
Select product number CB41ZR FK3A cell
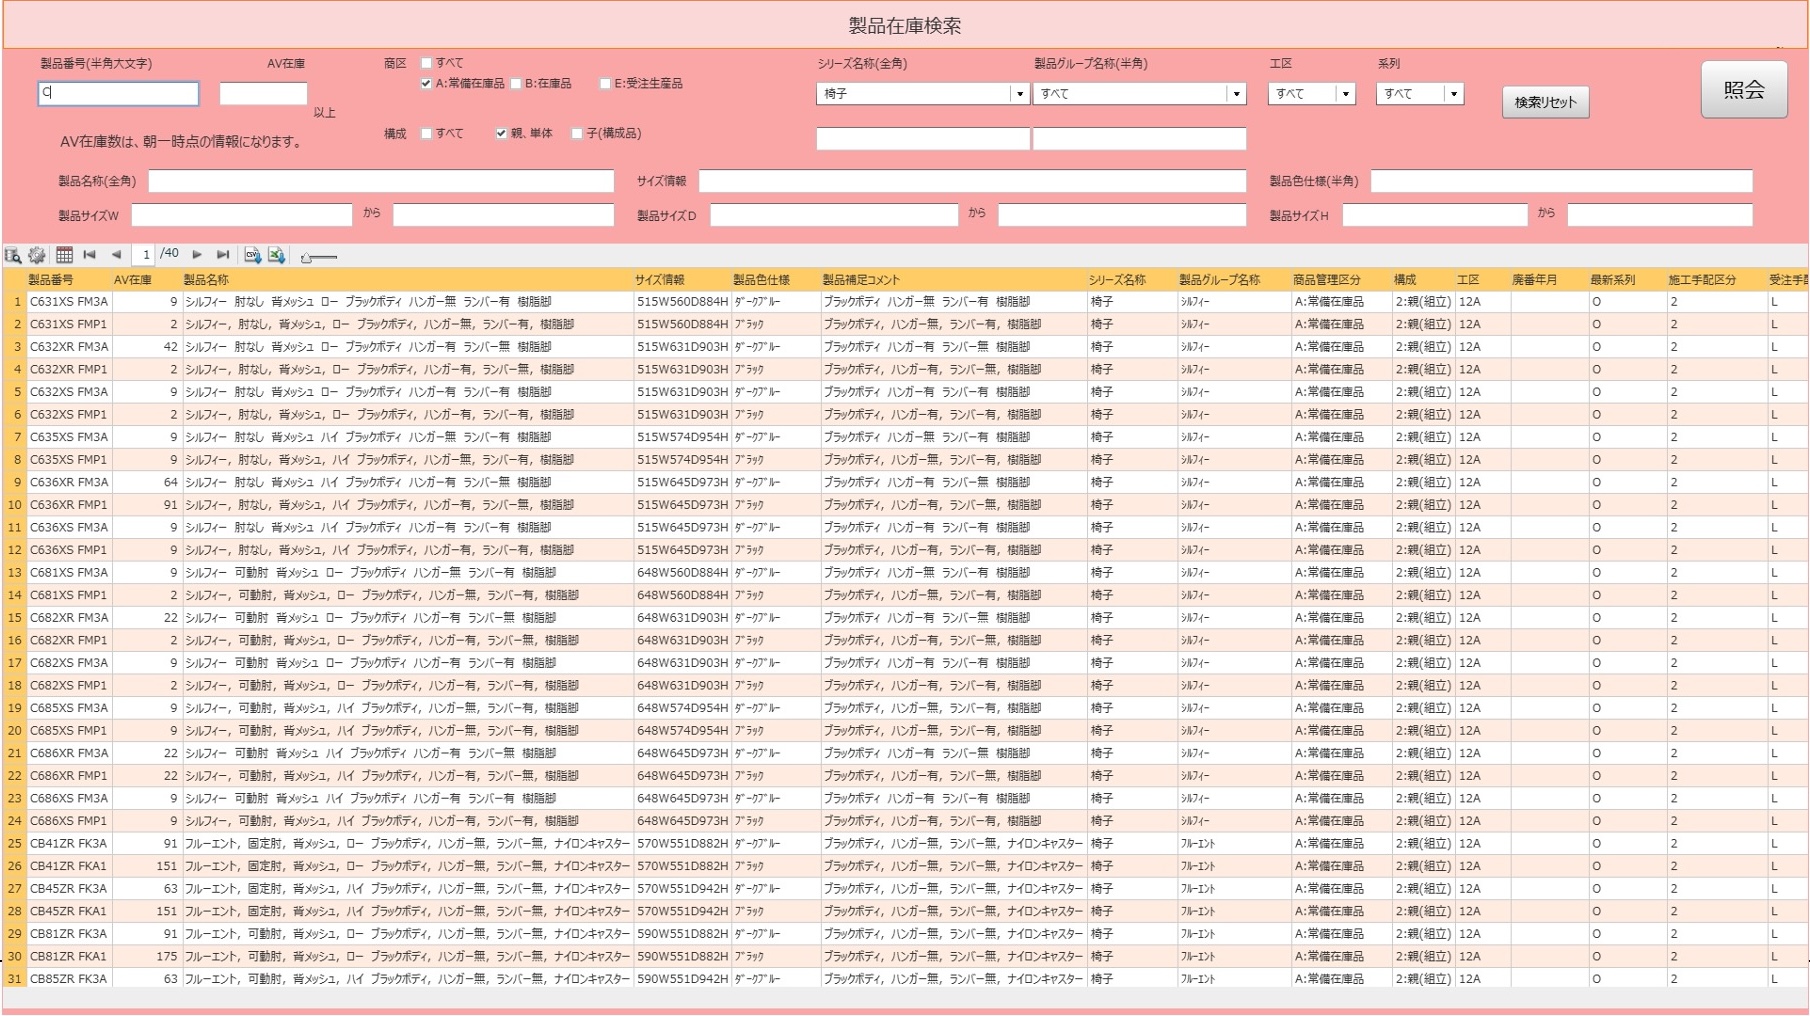coord(68,844)
